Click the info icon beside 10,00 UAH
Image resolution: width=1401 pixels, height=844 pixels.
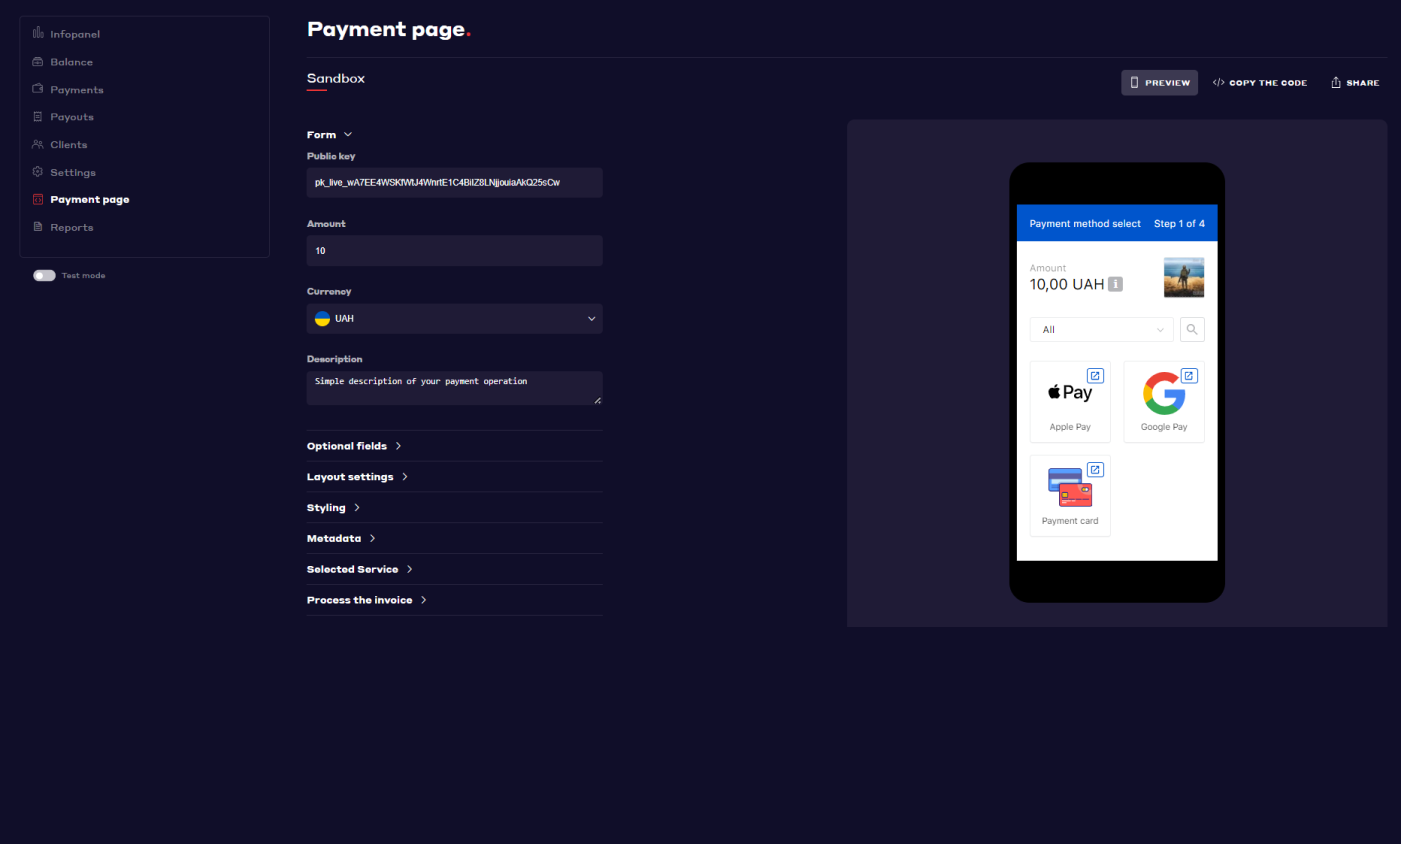[x=1116, y=284]
